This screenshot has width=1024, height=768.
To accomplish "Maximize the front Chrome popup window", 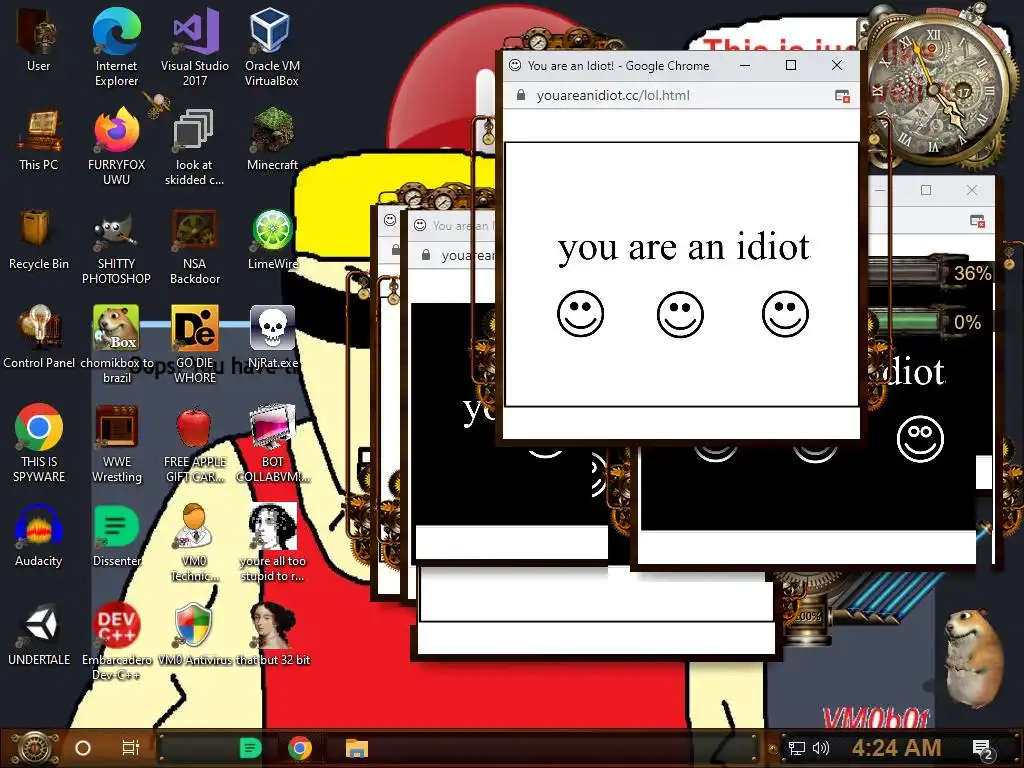I will tap(791, 65).
